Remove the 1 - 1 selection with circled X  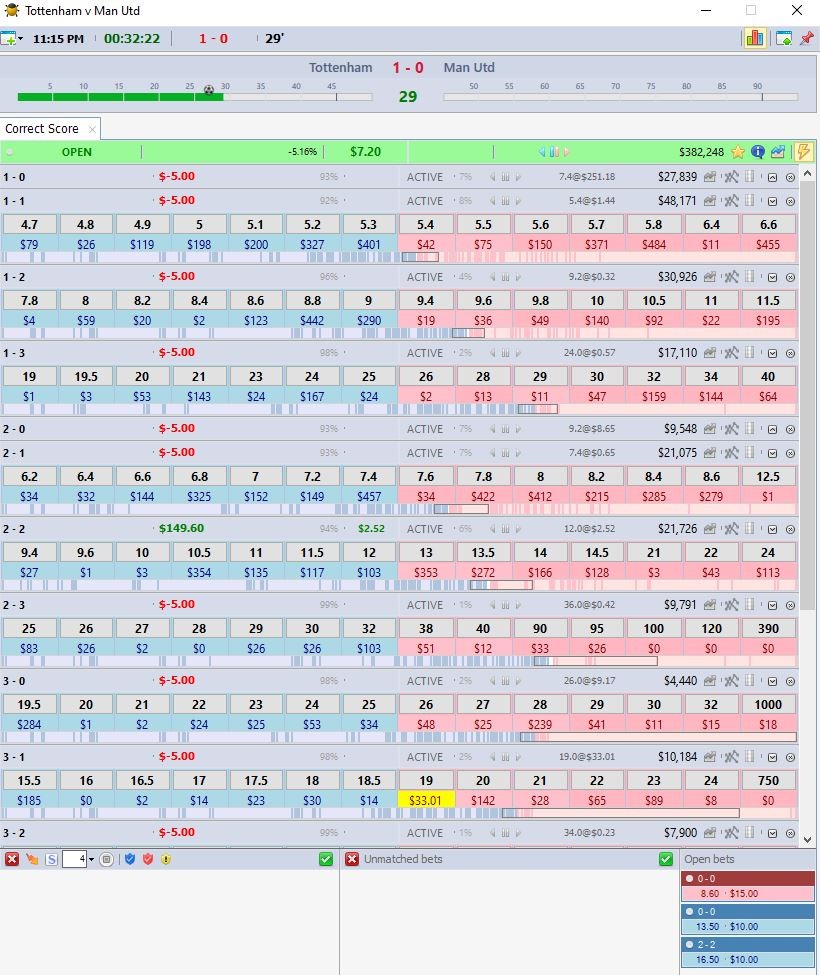[x=790, y=201]
